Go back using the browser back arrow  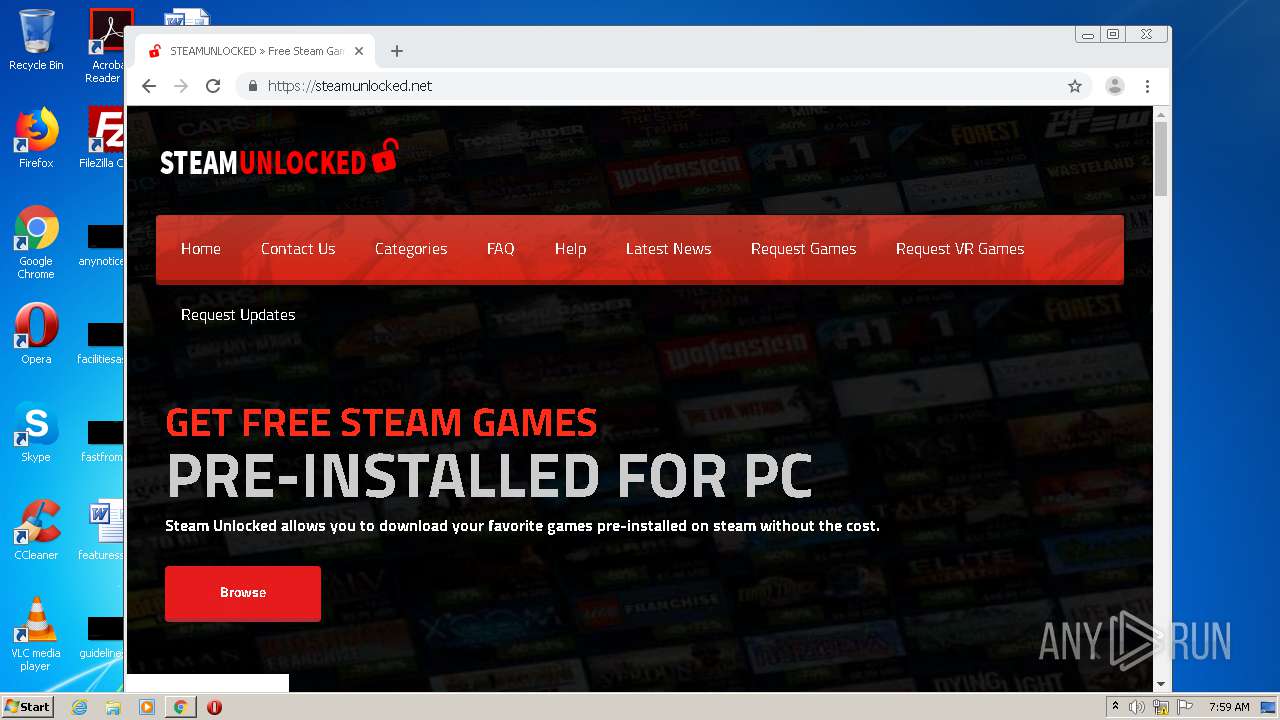[149, 86]
